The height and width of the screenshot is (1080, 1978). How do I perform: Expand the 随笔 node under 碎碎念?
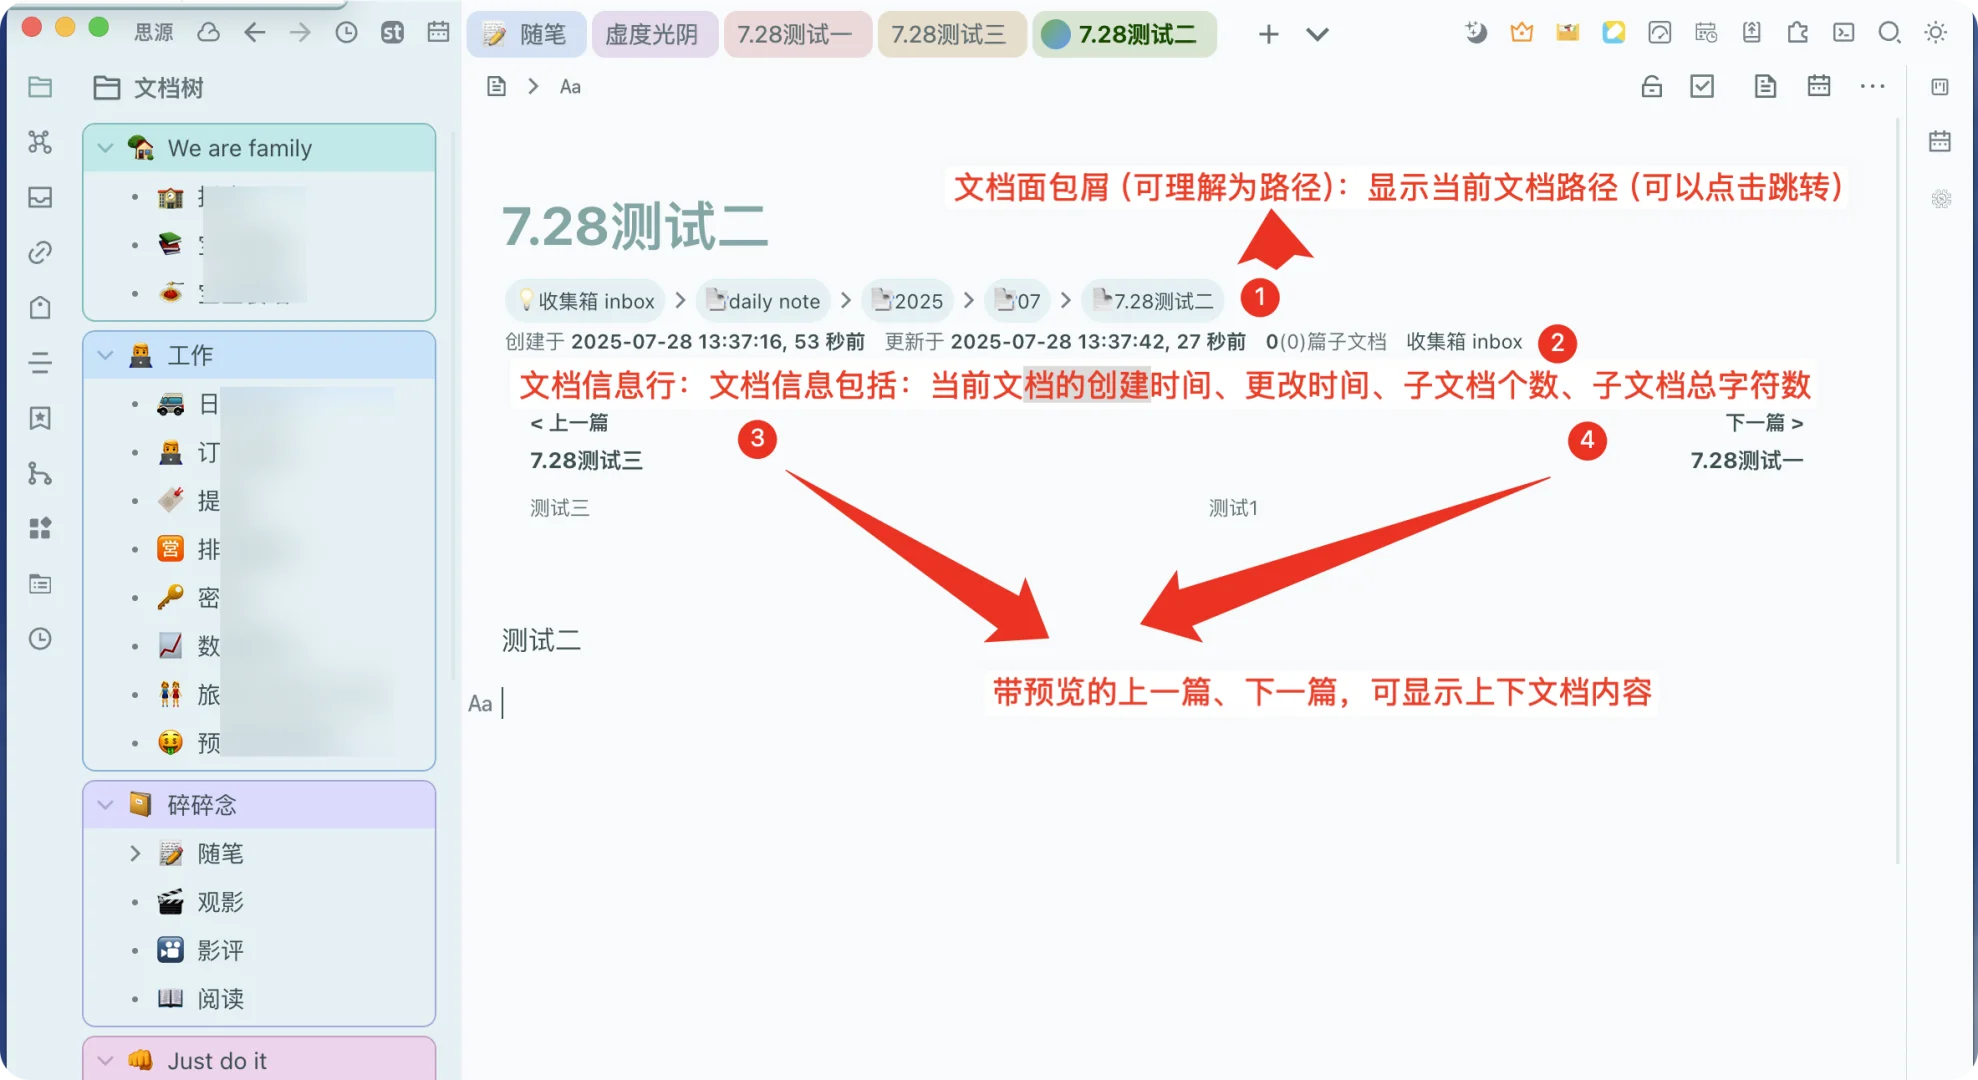[x=136, y=853]
